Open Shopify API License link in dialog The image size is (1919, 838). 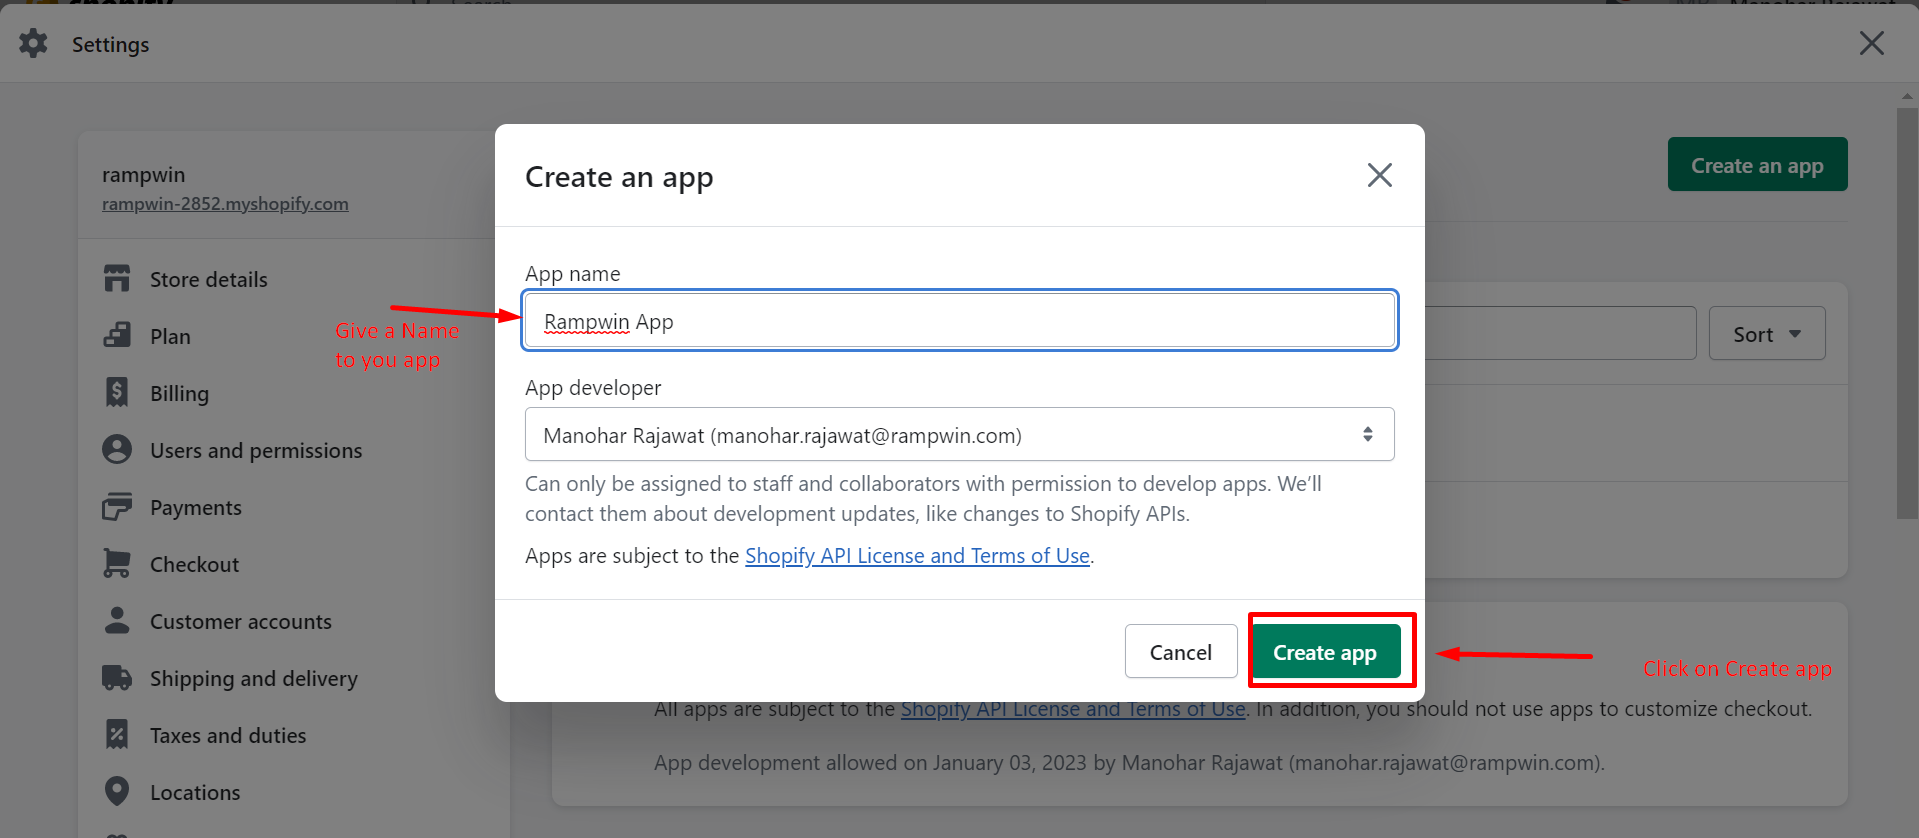point(916,556)
